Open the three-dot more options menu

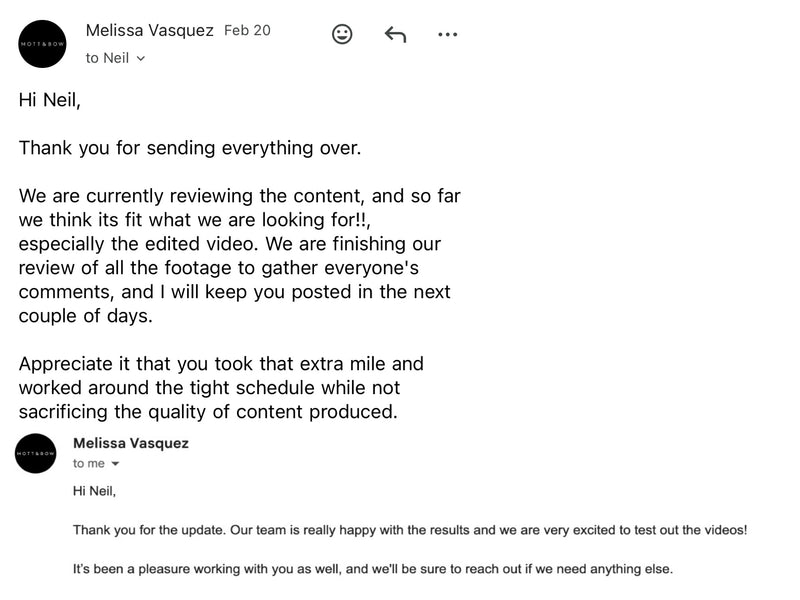tap(447, 35)
